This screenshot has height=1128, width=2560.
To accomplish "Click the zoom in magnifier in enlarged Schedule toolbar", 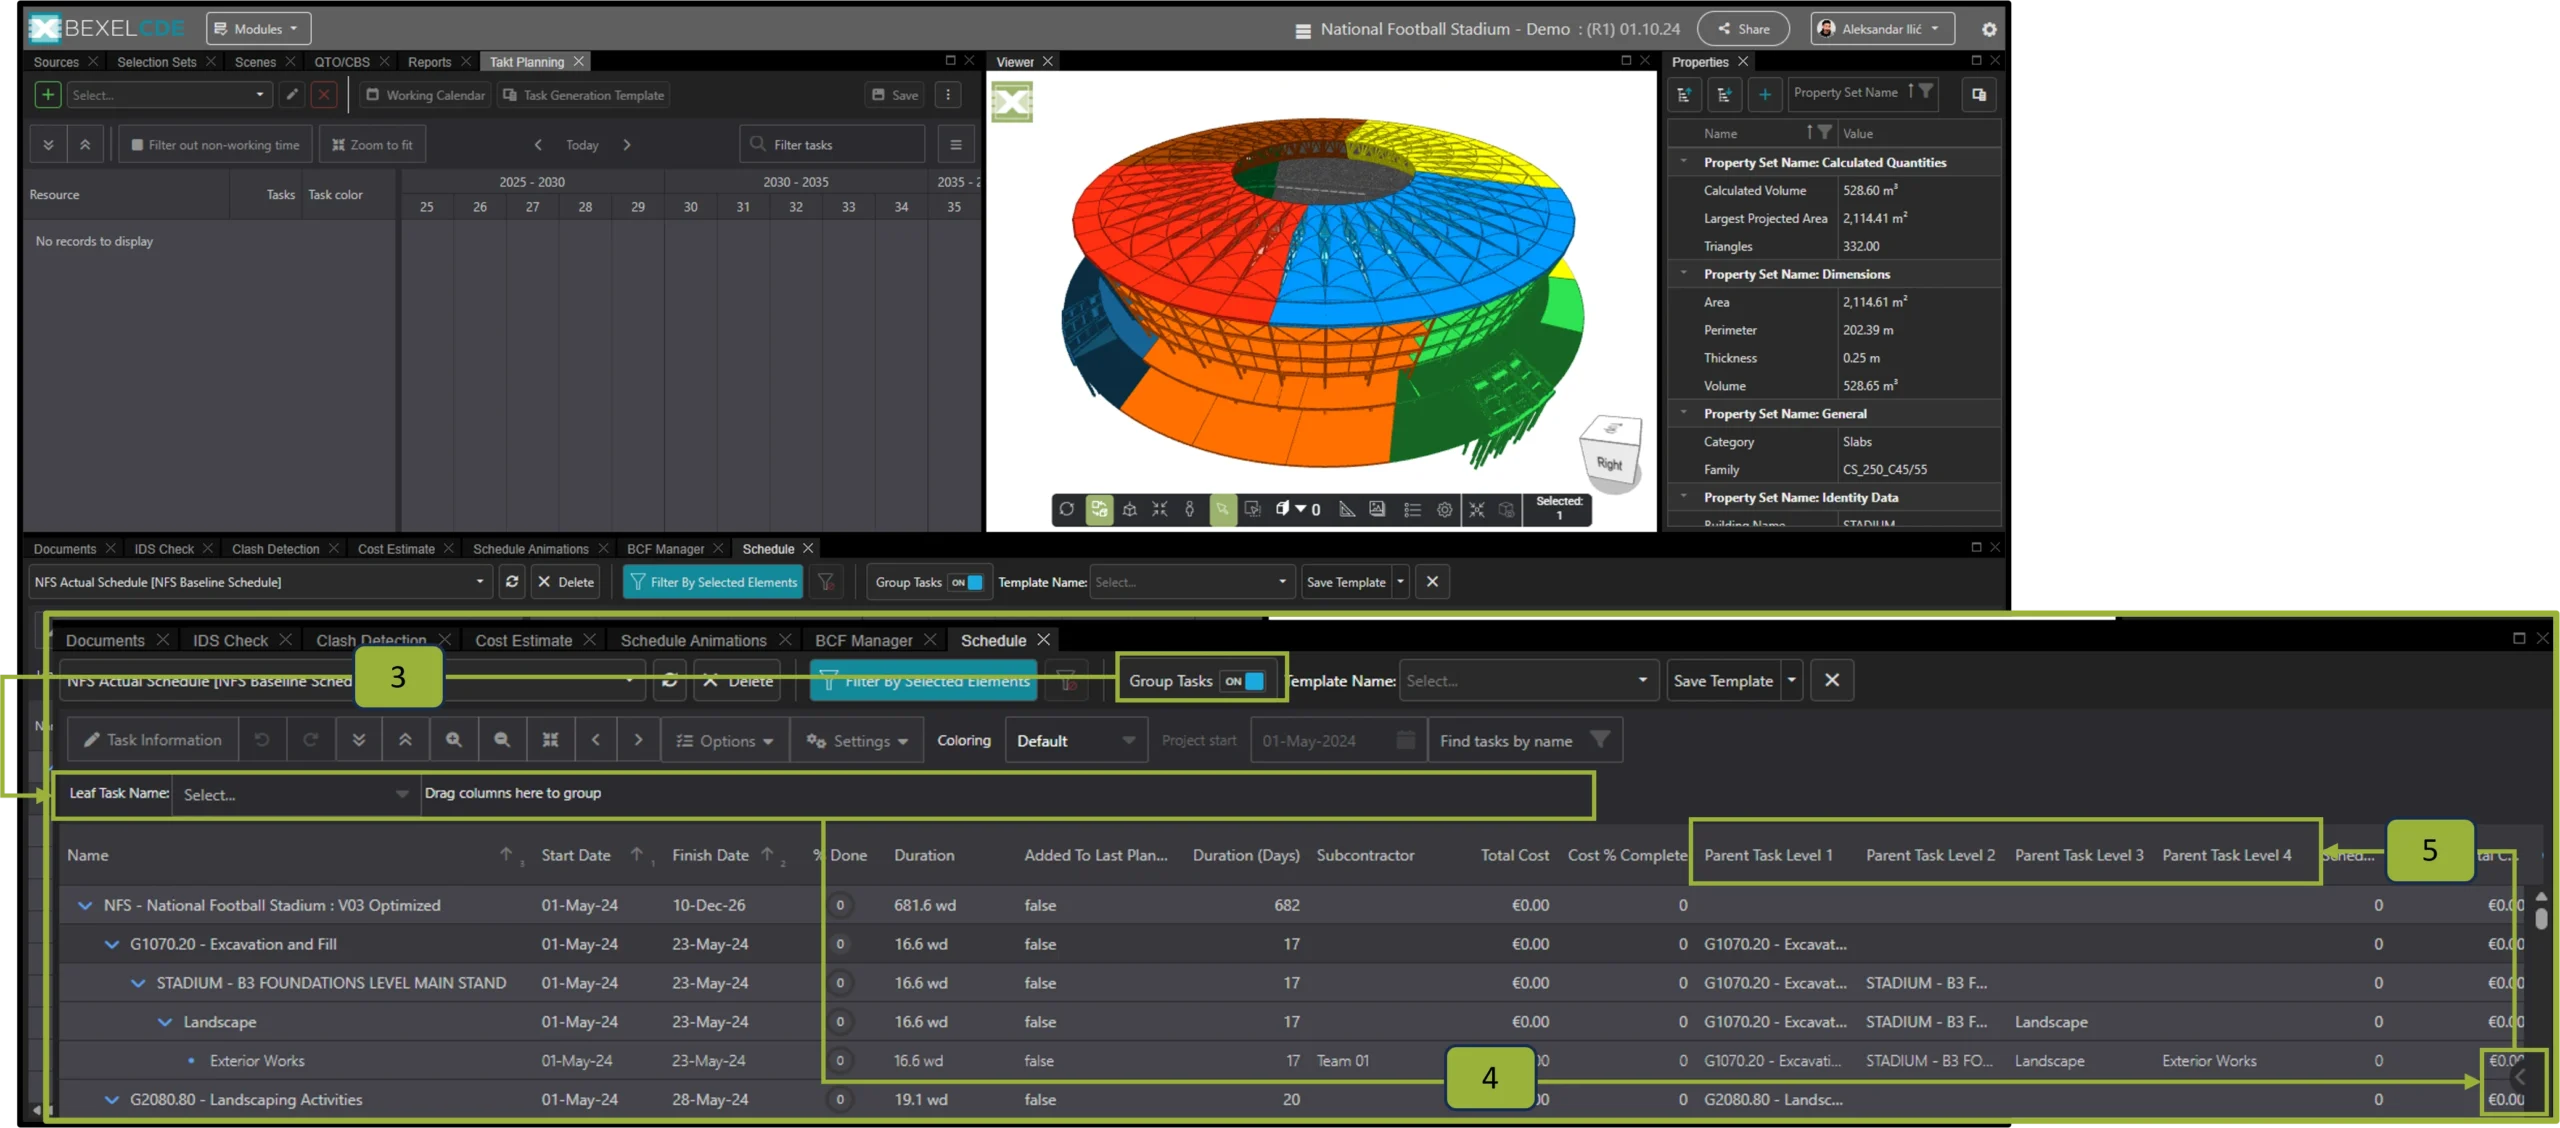I will pos(454,740).
